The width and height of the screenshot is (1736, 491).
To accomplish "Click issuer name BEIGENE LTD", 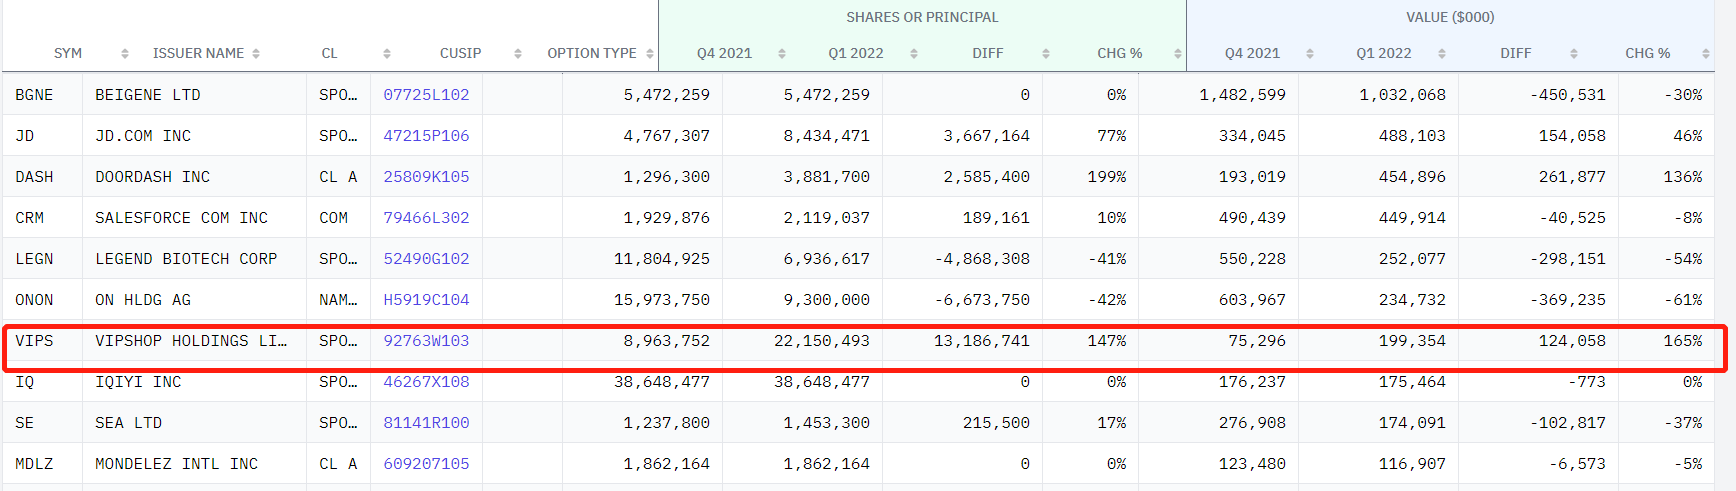I will tap(148, 95).
